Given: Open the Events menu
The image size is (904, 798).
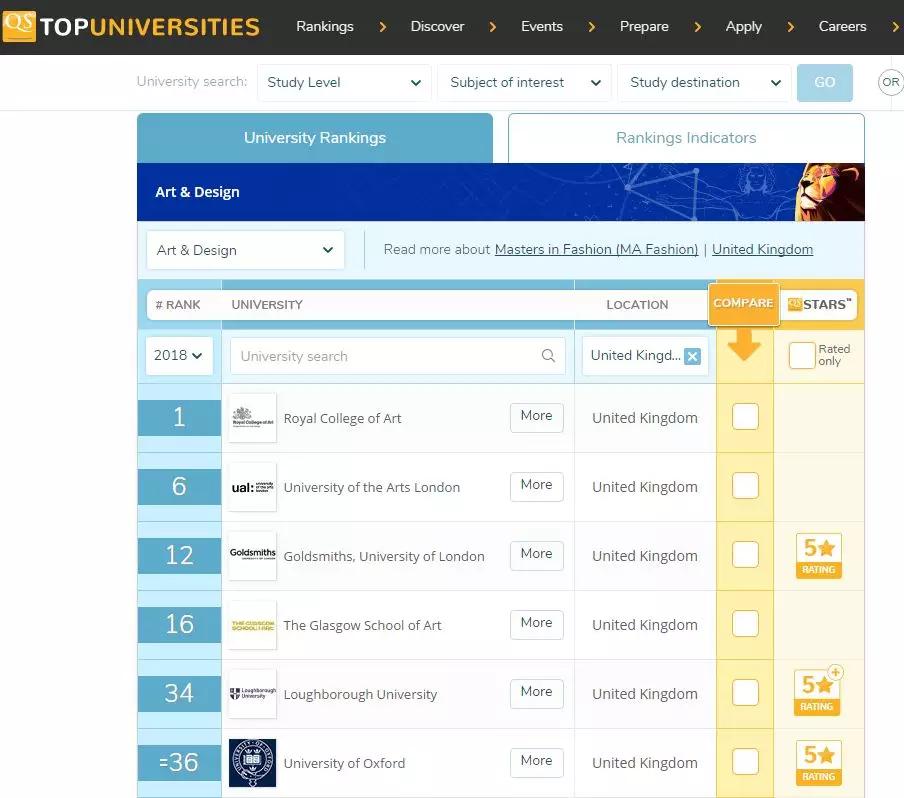Looking at the screenshot, I should [542, 27].
